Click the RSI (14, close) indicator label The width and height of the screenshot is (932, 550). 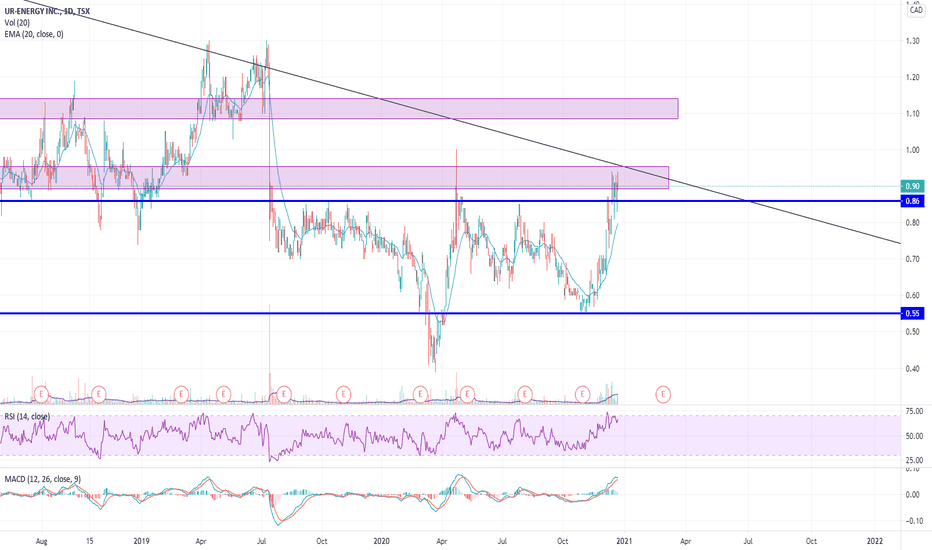27,416
